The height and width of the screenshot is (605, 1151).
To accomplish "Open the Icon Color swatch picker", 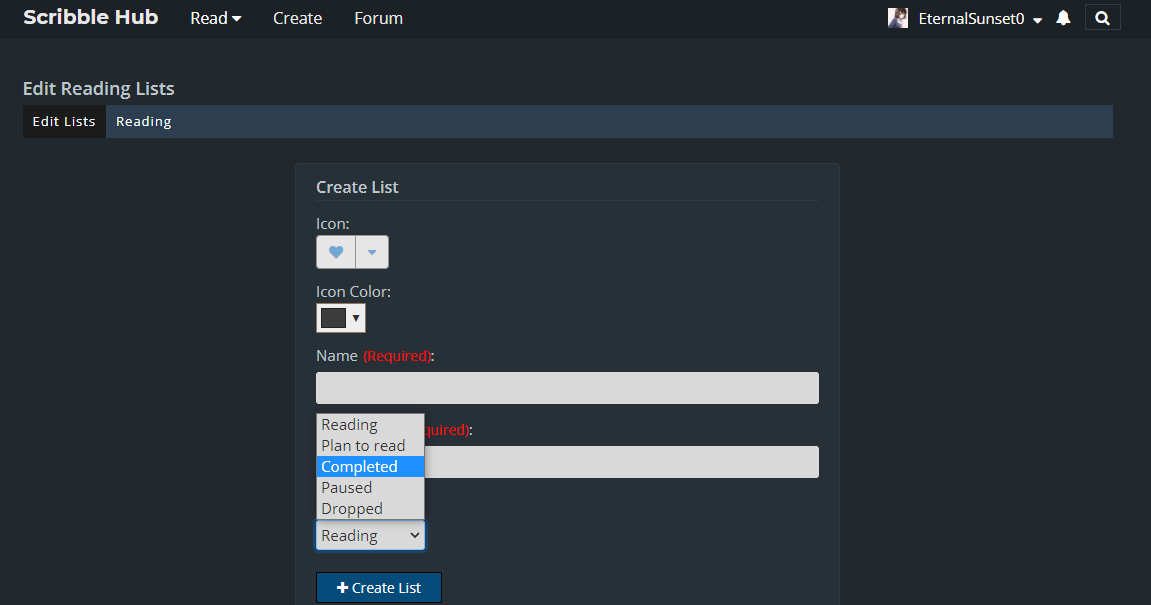I will (x=340, y=318).
